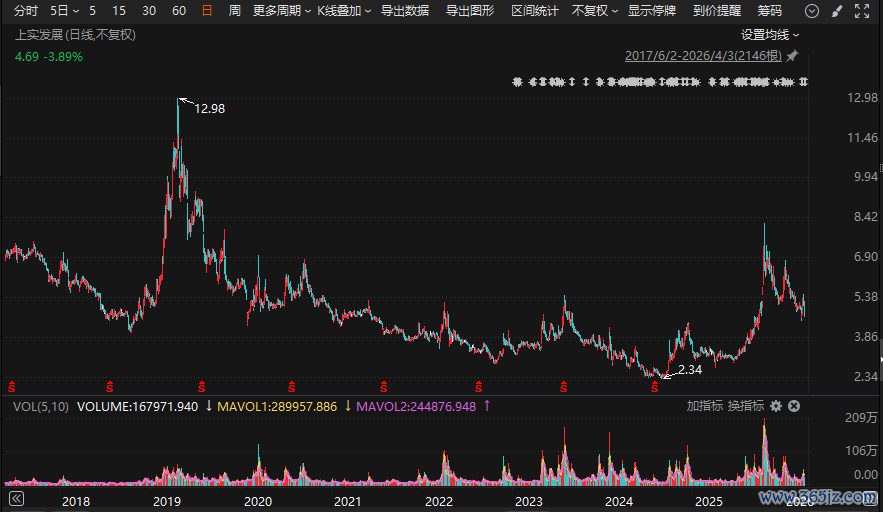Click the red S marker nearest the 2019 label

tap(202, 387)
